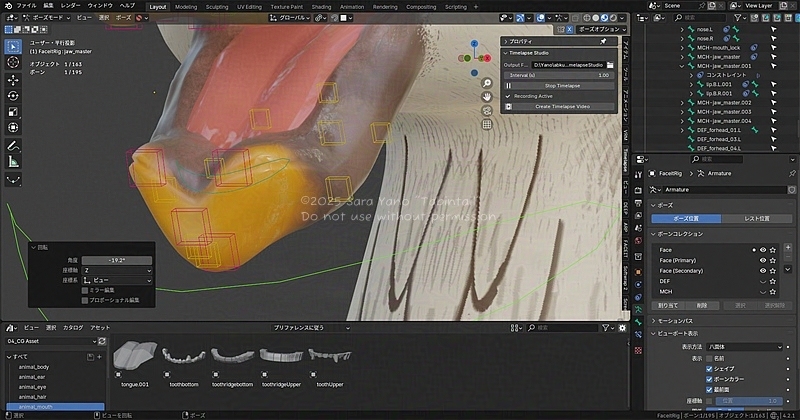Disable the ボーンカラー checkbox

point(711,380)
